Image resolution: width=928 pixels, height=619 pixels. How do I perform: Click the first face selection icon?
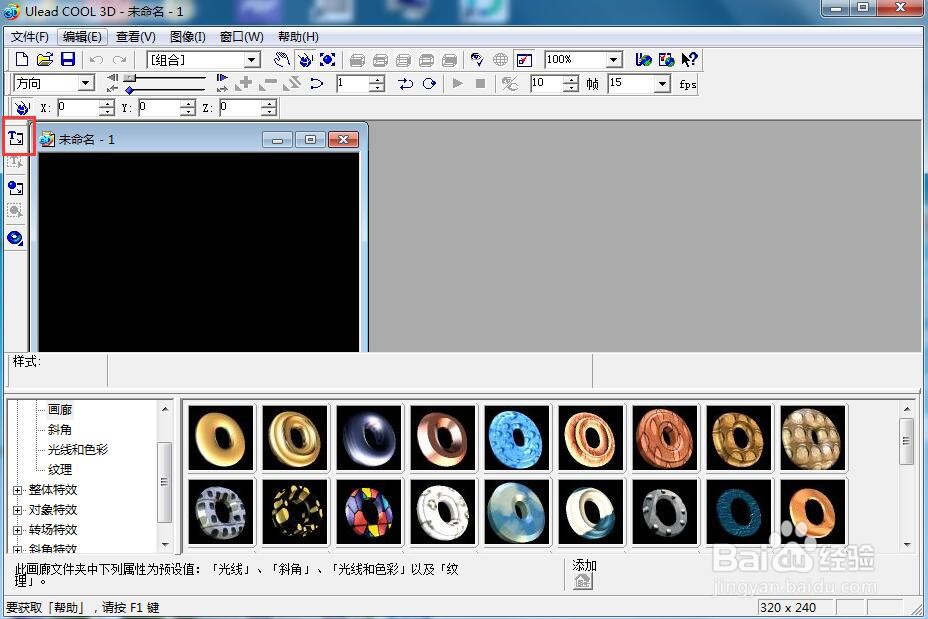(357, 60)
